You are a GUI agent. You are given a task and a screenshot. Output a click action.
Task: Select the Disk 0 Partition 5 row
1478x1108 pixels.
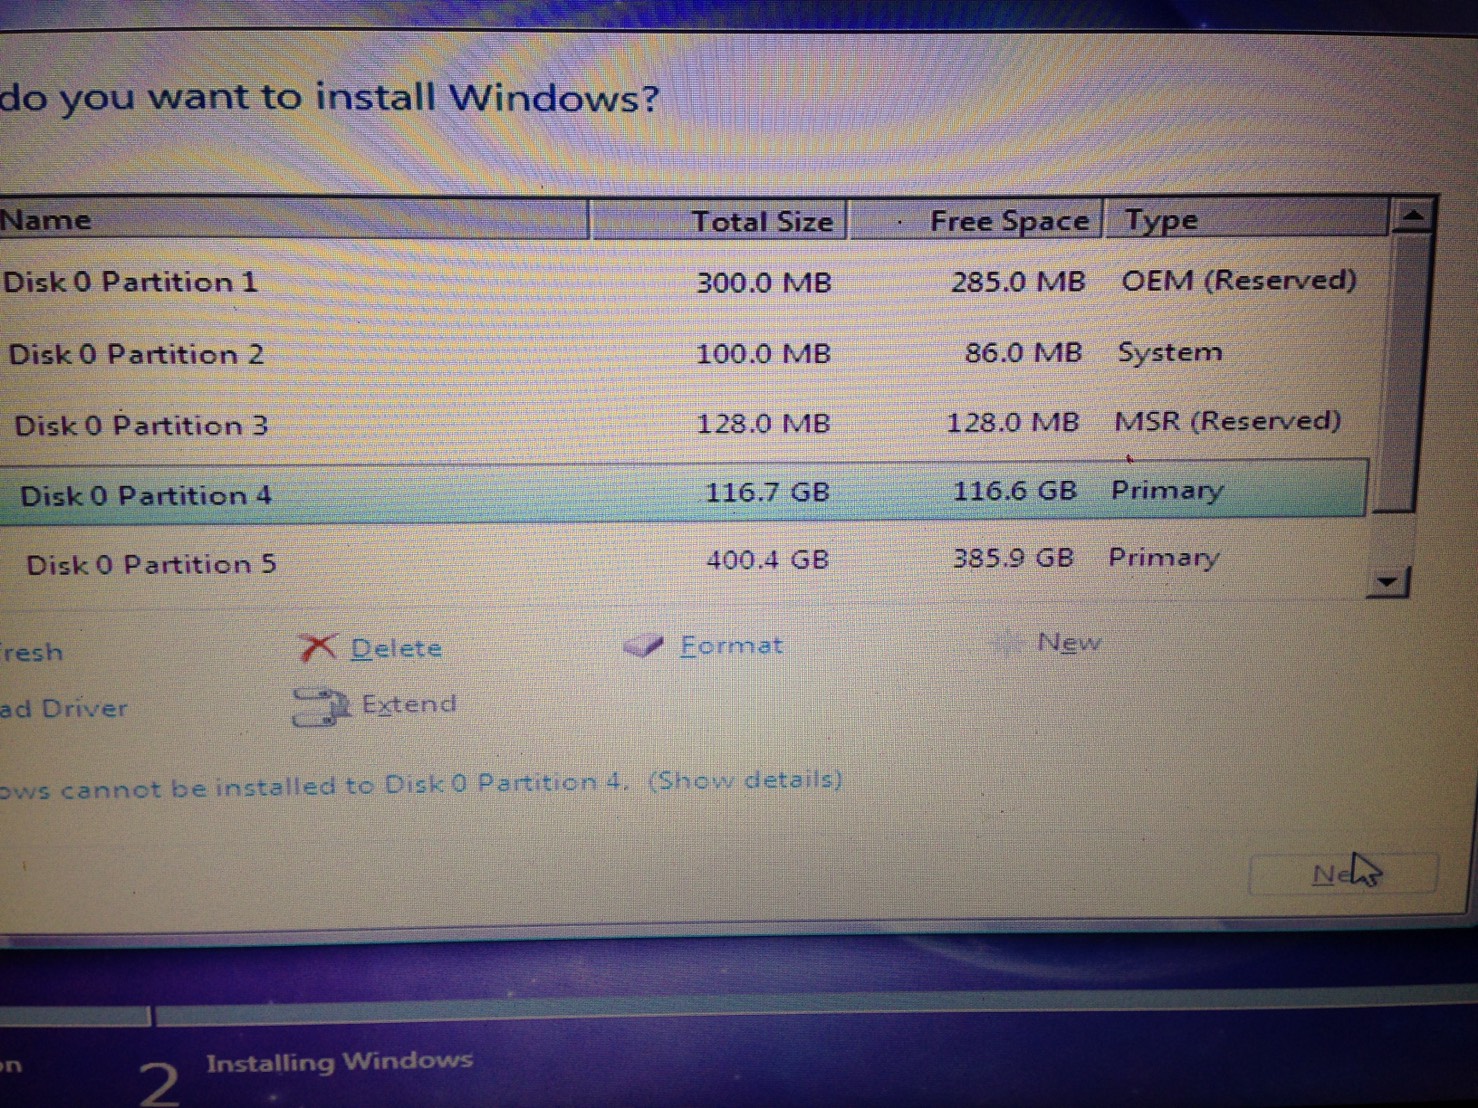click(x=684, y=562)
